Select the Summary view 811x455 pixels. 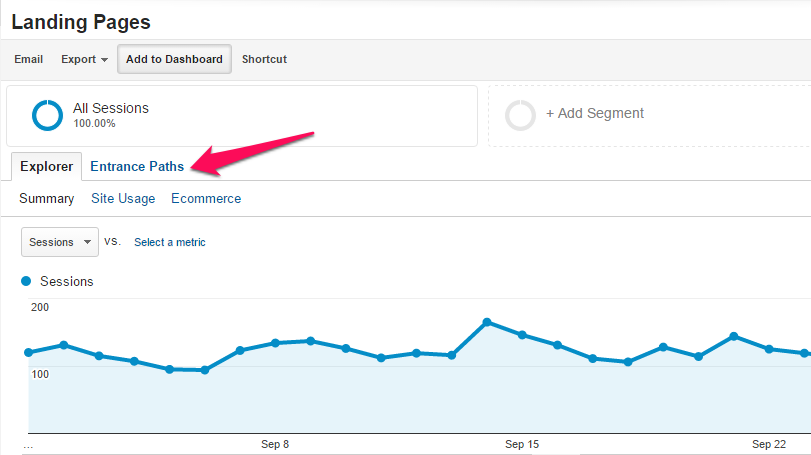pos(47,199)
